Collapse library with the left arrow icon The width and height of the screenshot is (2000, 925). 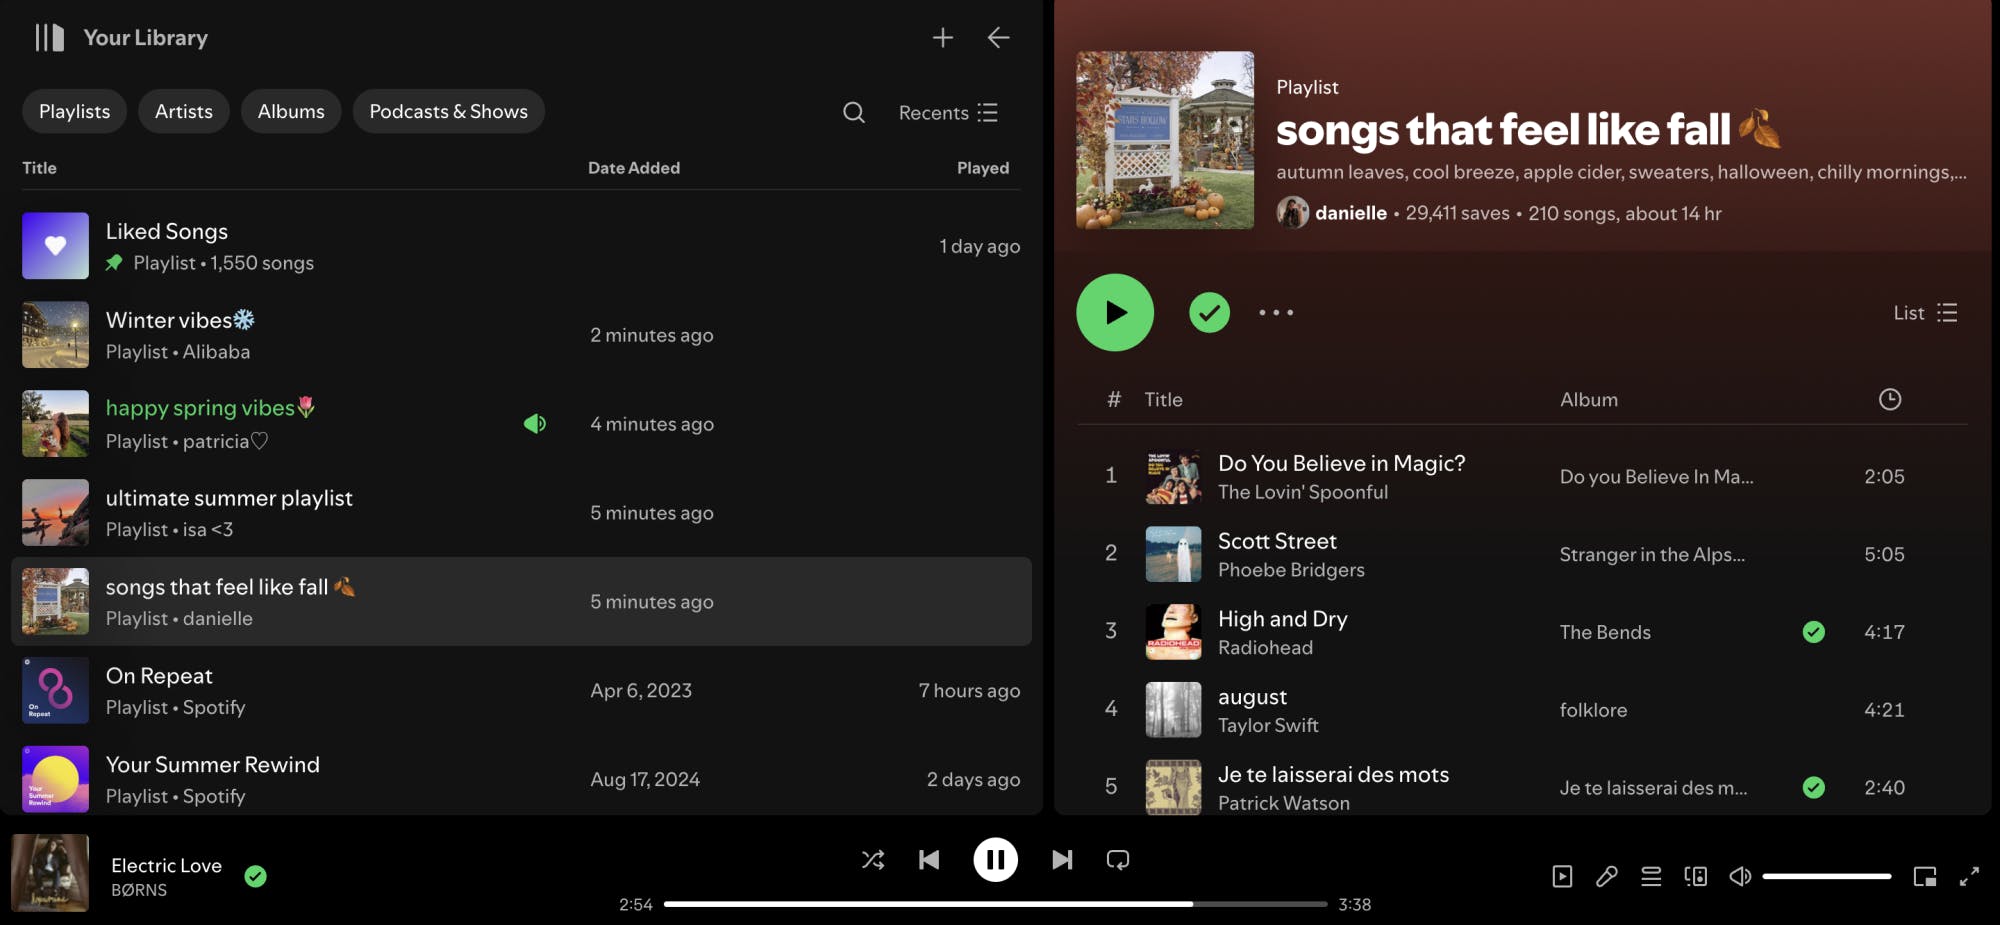click(x=998, y=38)
